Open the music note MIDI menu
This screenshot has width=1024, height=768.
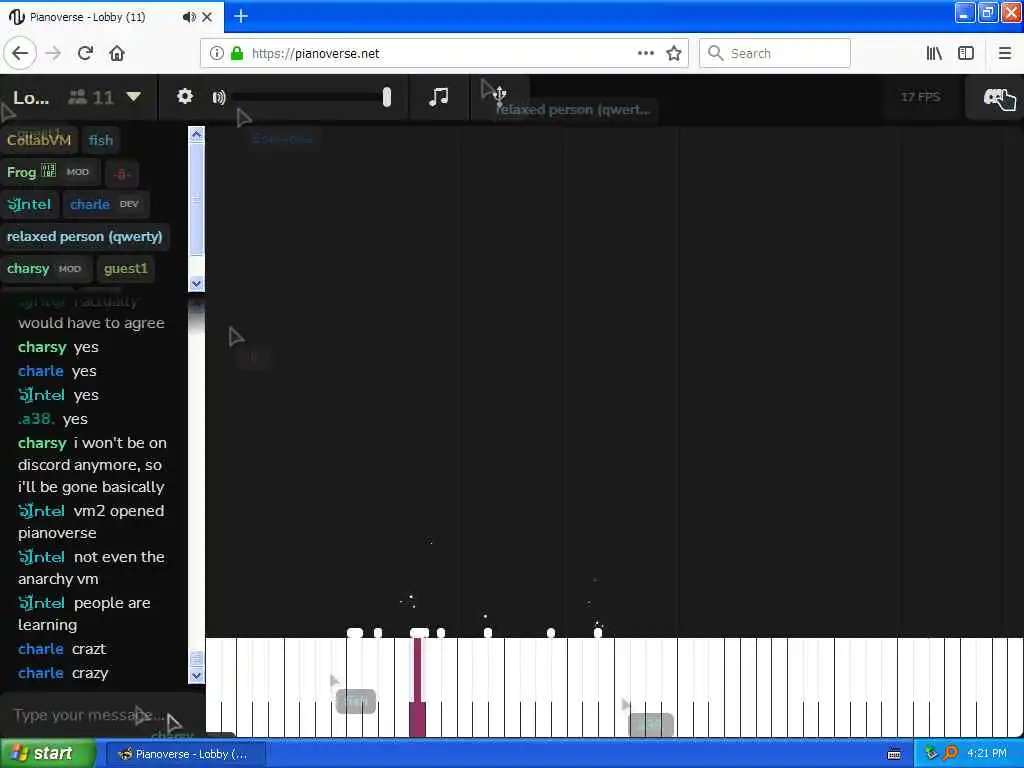(x=438, y=97)
